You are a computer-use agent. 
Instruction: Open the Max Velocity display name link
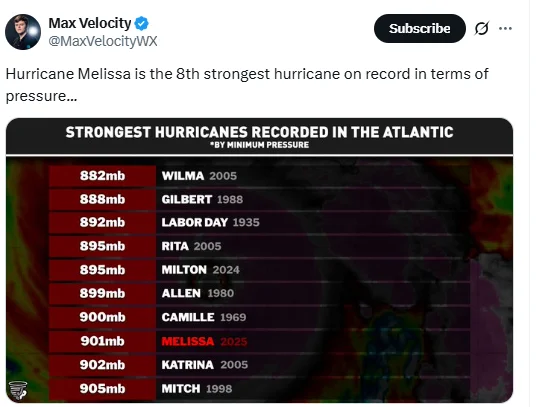coord(90,23)
